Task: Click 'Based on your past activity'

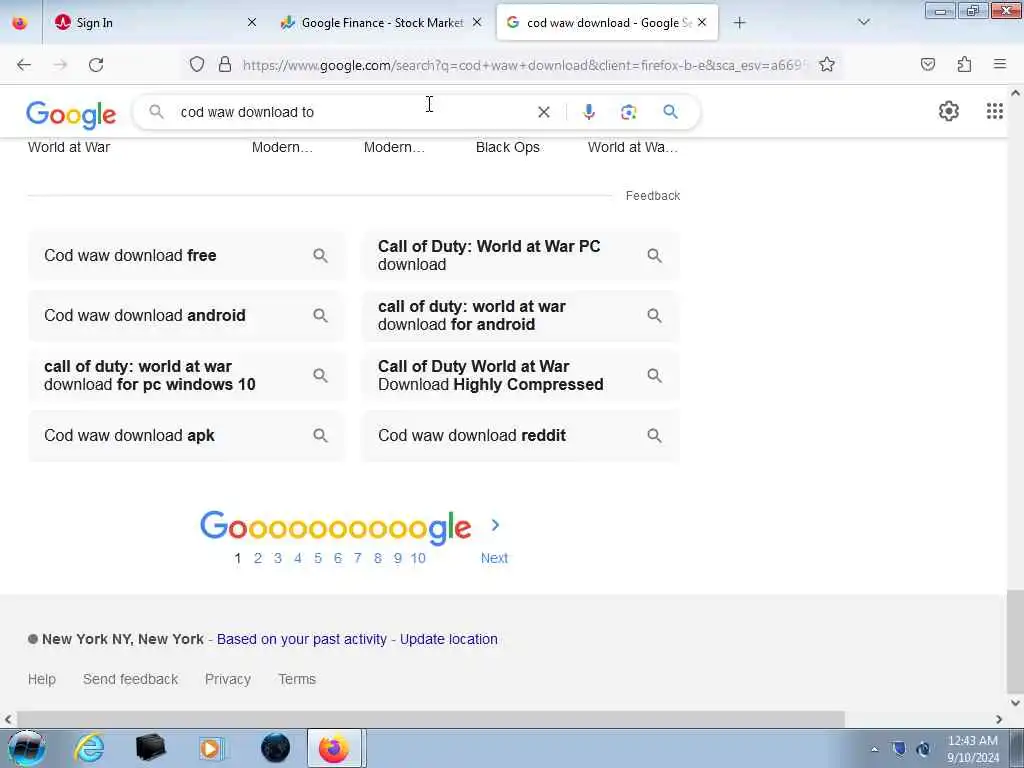Action: pyautogui.click(x=302, y=639)
